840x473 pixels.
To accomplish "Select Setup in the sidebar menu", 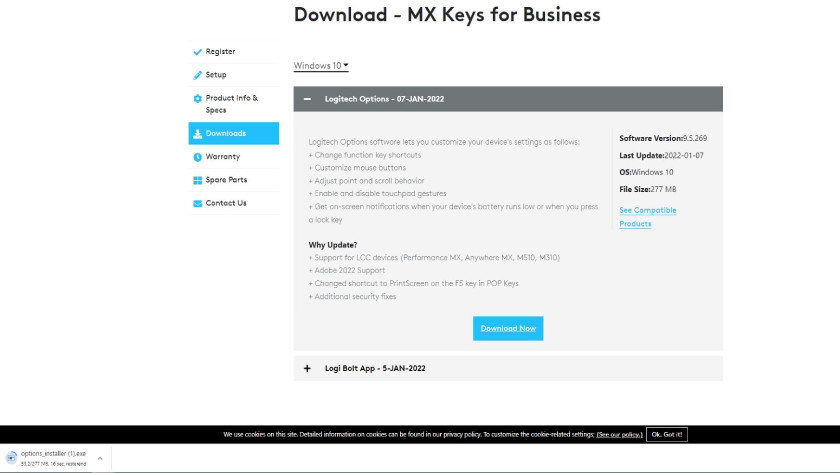I will (216, 75).
